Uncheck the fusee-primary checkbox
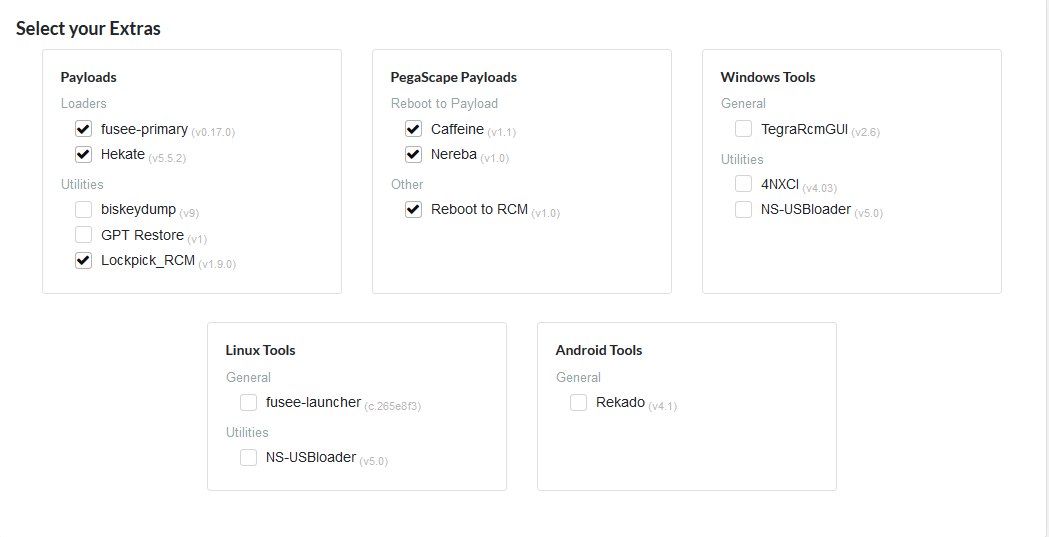Screen dimensions: 1049x537 tap(83, 128)
